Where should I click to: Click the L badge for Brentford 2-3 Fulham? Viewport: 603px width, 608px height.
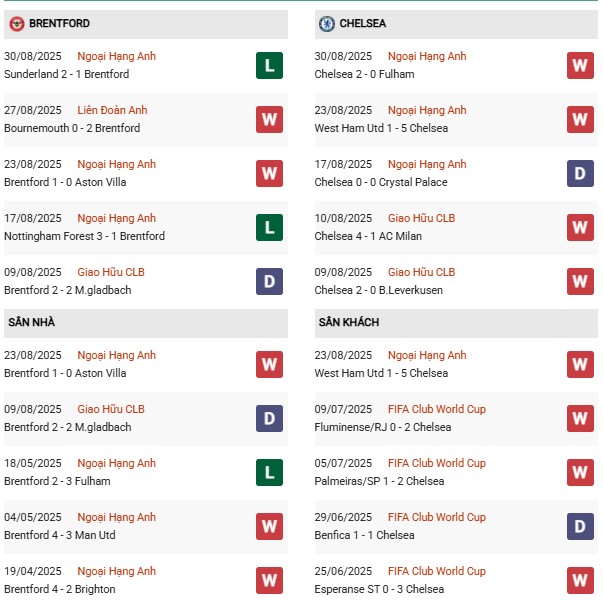click(269, 472)
